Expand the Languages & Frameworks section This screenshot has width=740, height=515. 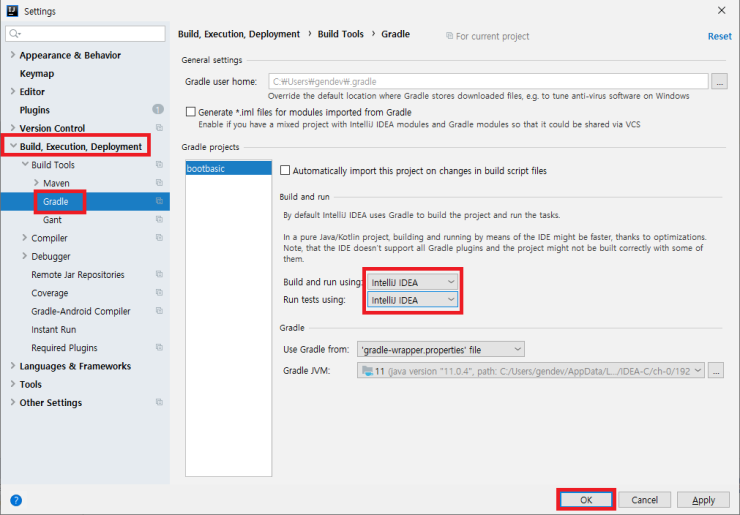(x=13, y=366)
